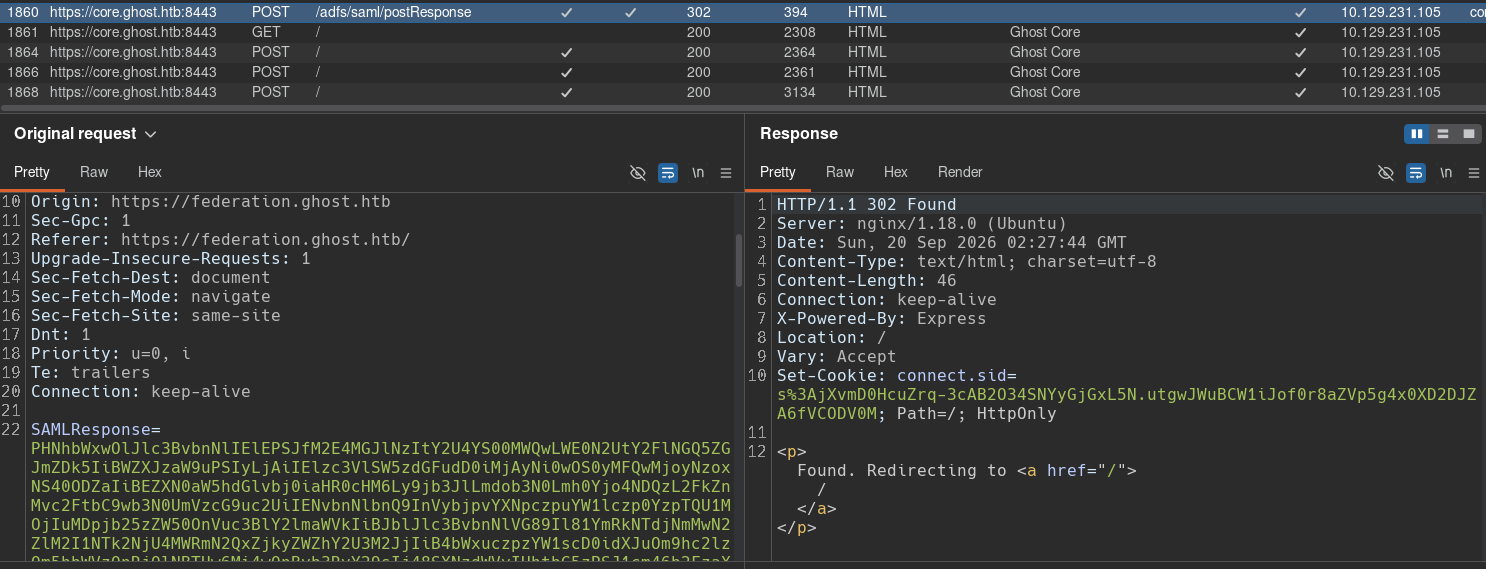
Task: Click params checkmark in row 1868
Action: tap(567, 92)
